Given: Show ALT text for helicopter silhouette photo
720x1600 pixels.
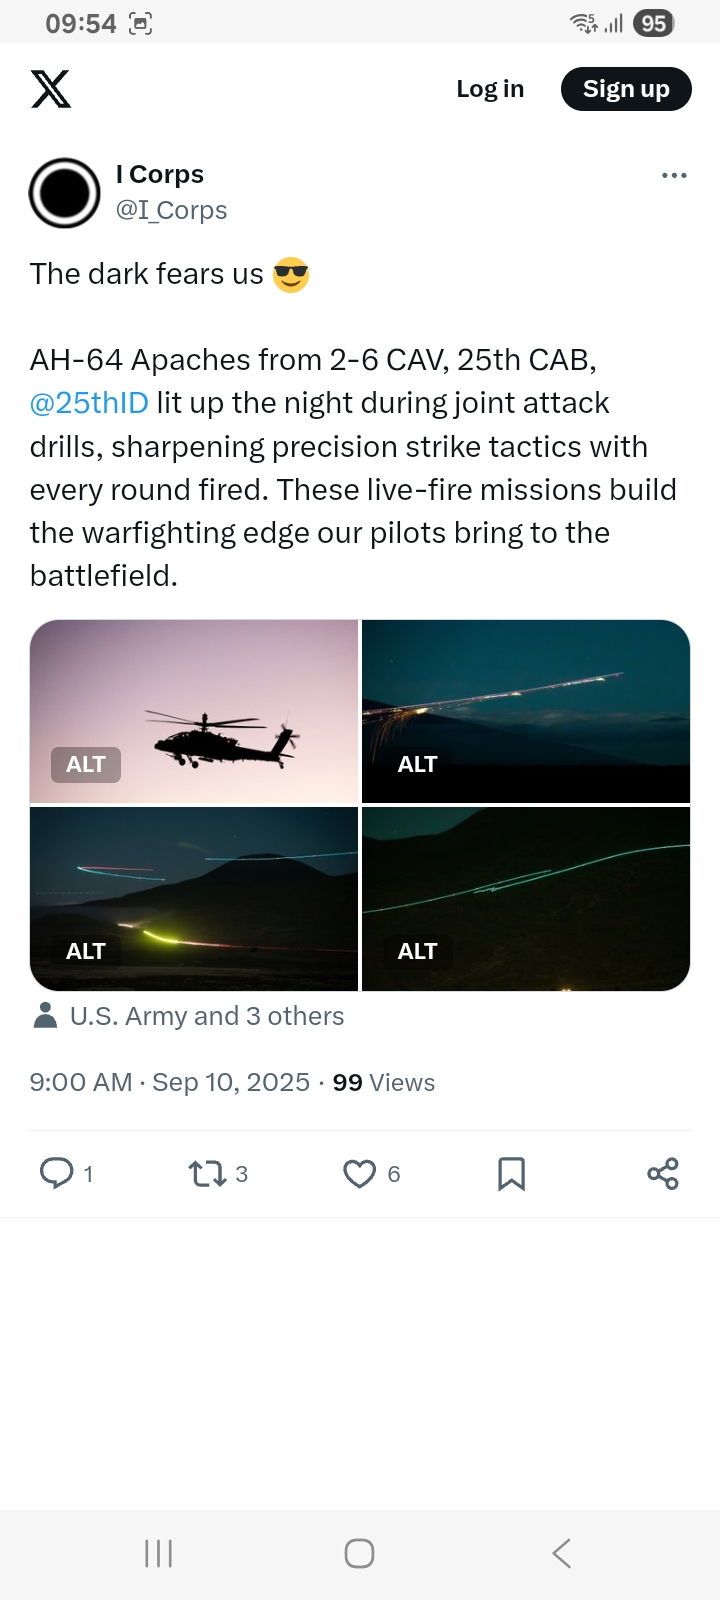Looking at the screenshot, I should point(86,764).
